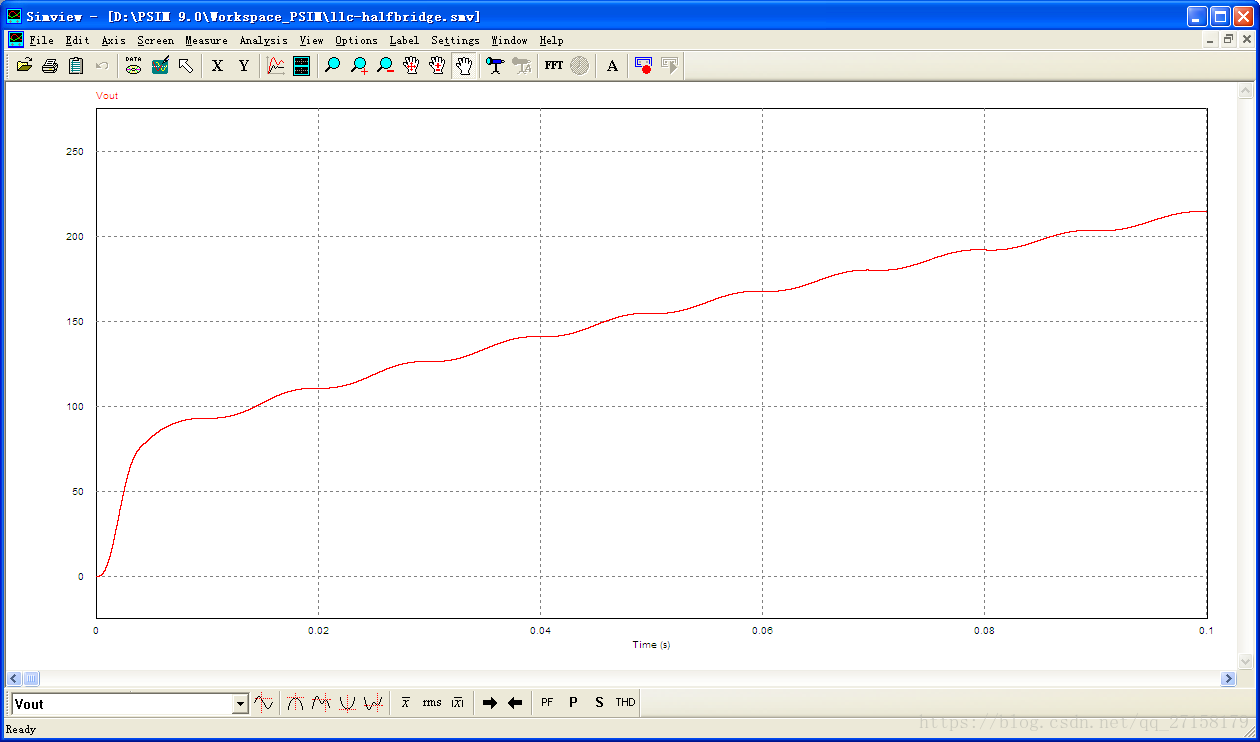
Task: Click the horizontal scrollbar right arrow
Action: pyautogui.click(x=1228, y=679)
